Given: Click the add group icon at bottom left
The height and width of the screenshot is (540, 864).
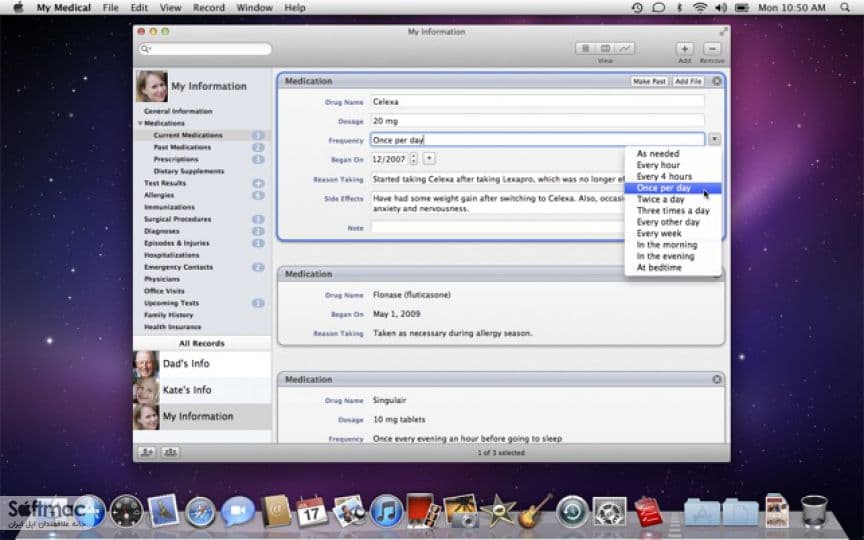Looking at the screenshot, I should pos(170,452).
